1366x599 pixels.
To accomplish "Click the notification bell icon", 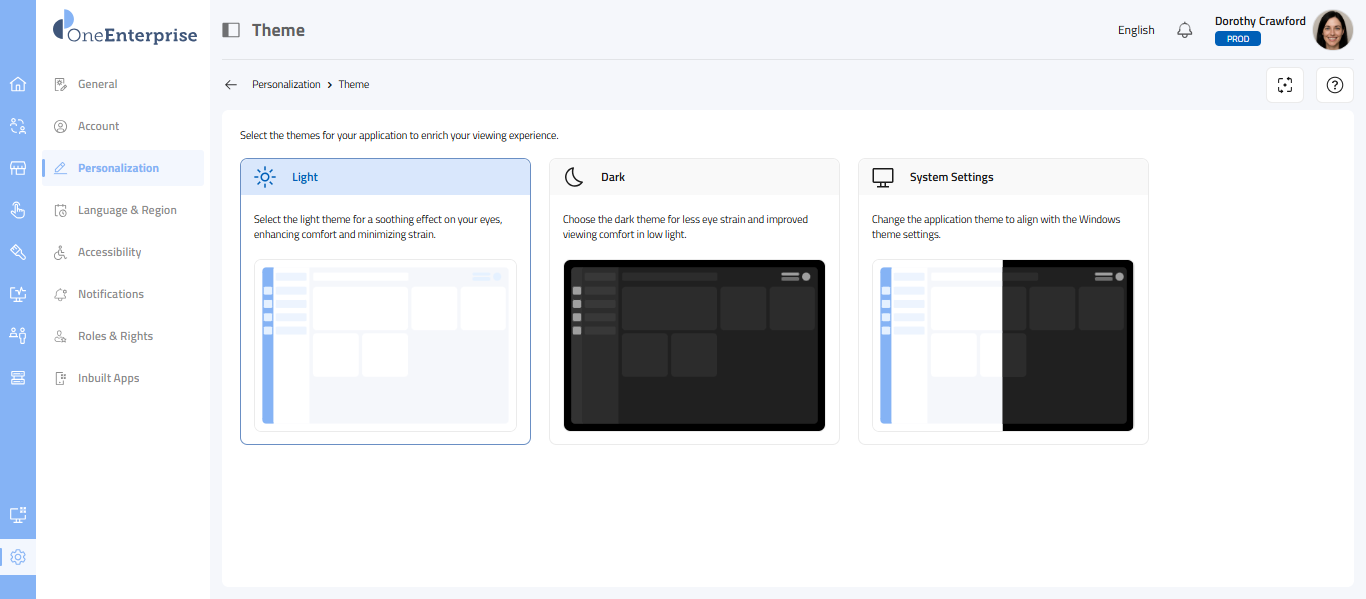I will 1185,30.
